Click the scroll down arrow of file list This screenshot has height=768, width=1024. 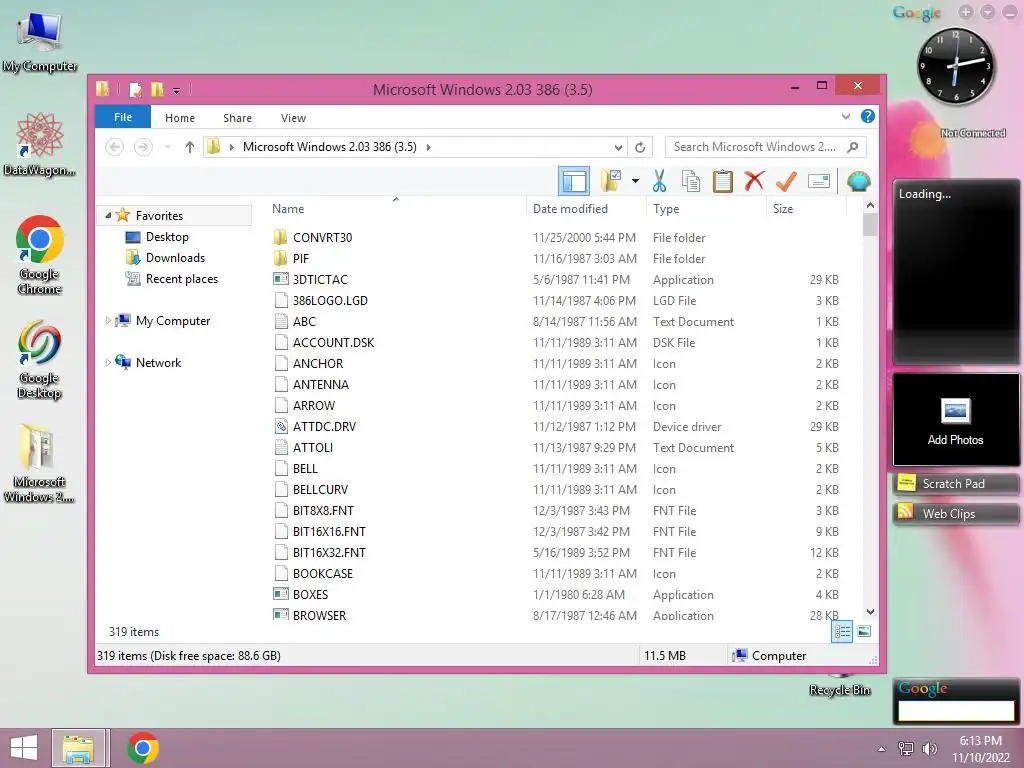[870, 612]
